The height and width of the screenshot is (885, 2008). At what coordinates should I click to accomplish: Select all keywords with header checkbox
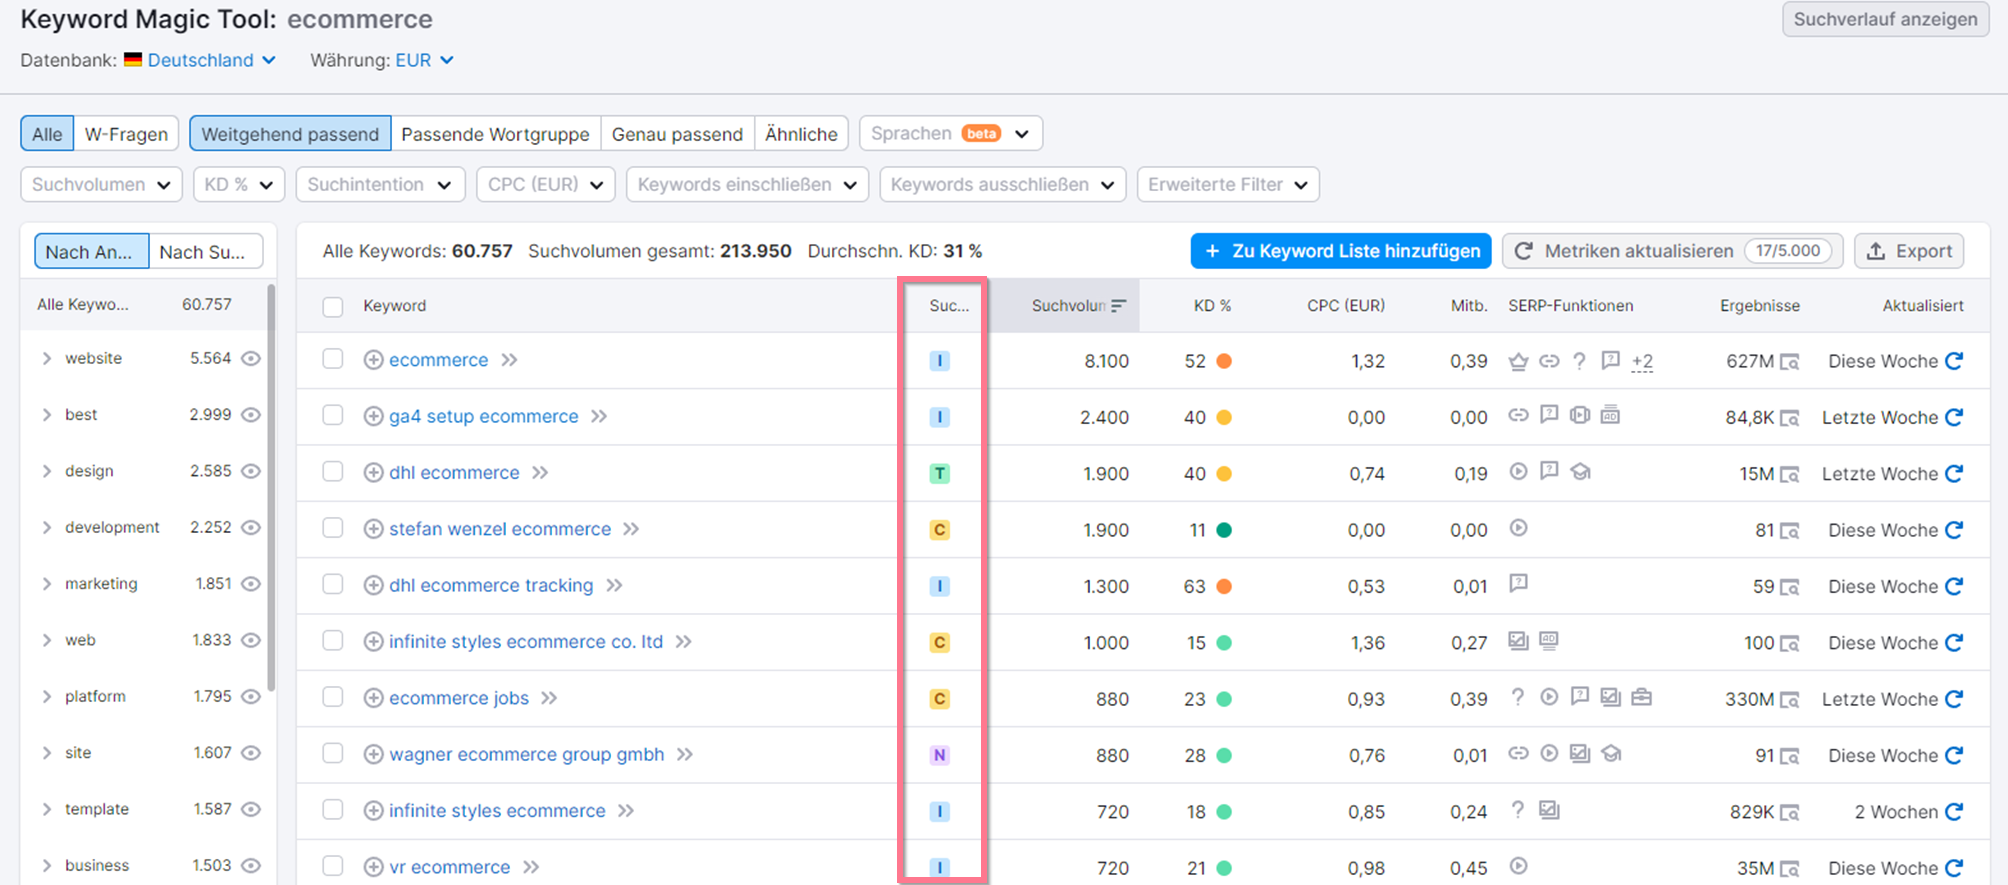[333, 307]
